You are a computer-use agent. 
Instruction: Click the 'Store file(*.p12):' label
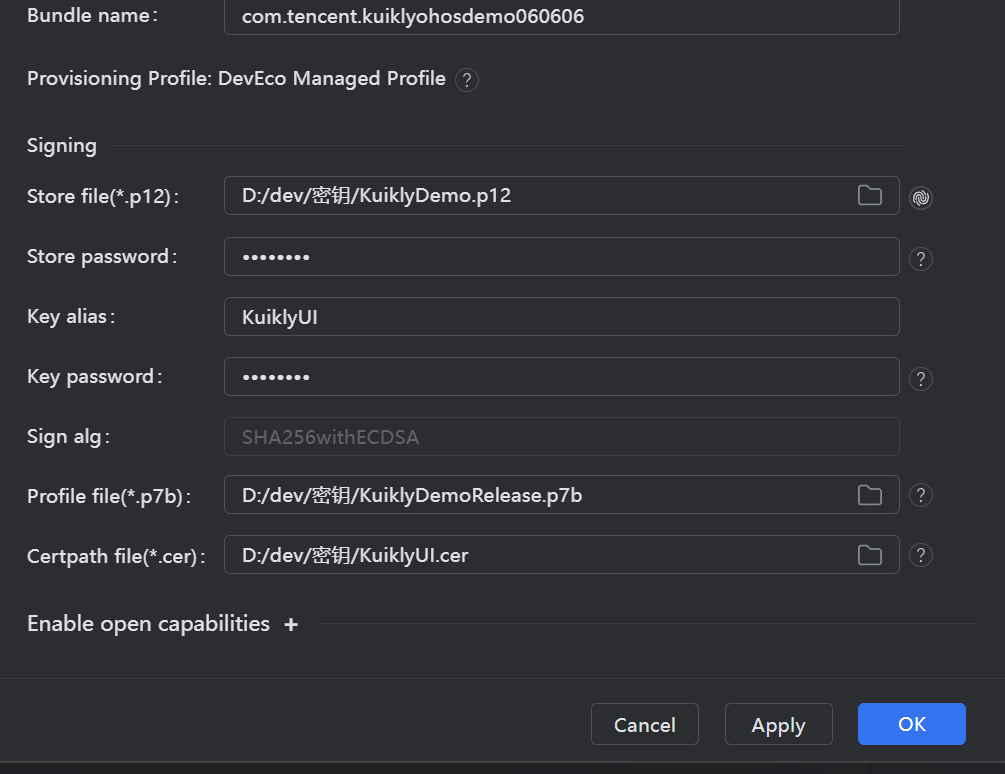pyautogui.click(x=103, y=196)
